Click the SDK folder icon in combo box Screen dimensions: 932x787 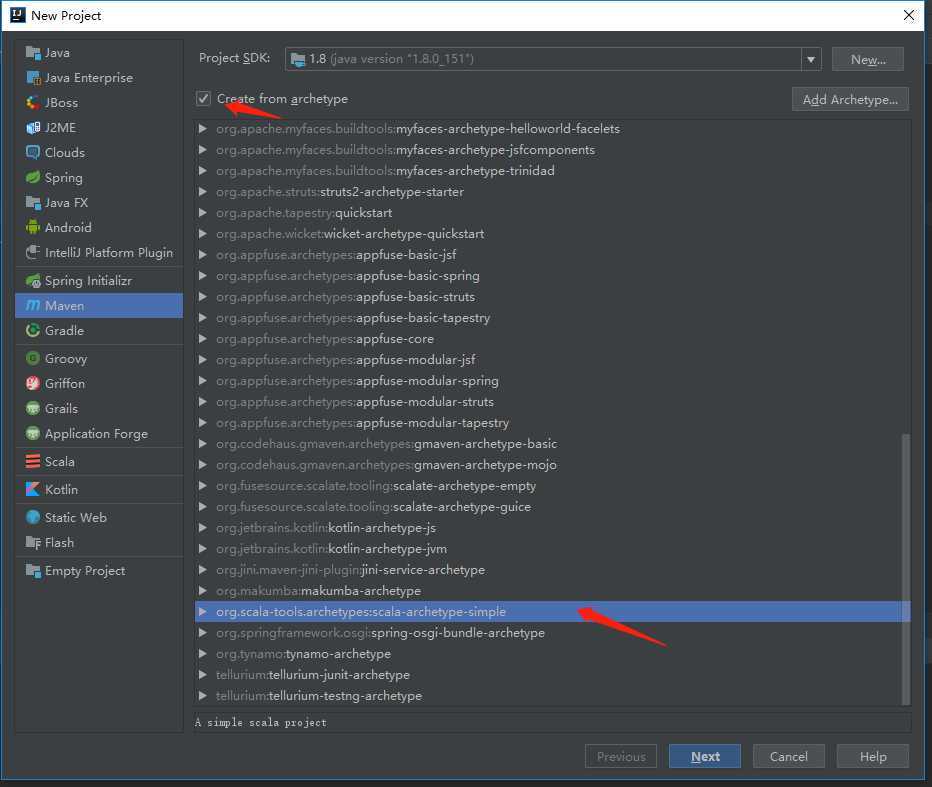pyautogui.click(x=297, y=58)
